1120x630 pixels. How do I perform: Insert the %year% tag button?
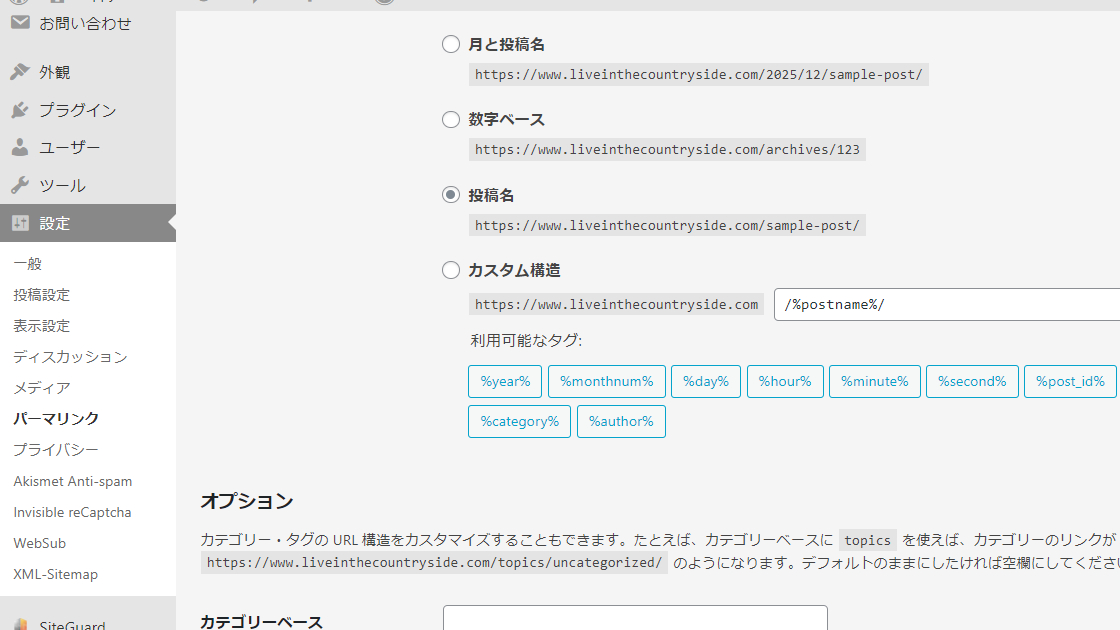pos(505,381)
